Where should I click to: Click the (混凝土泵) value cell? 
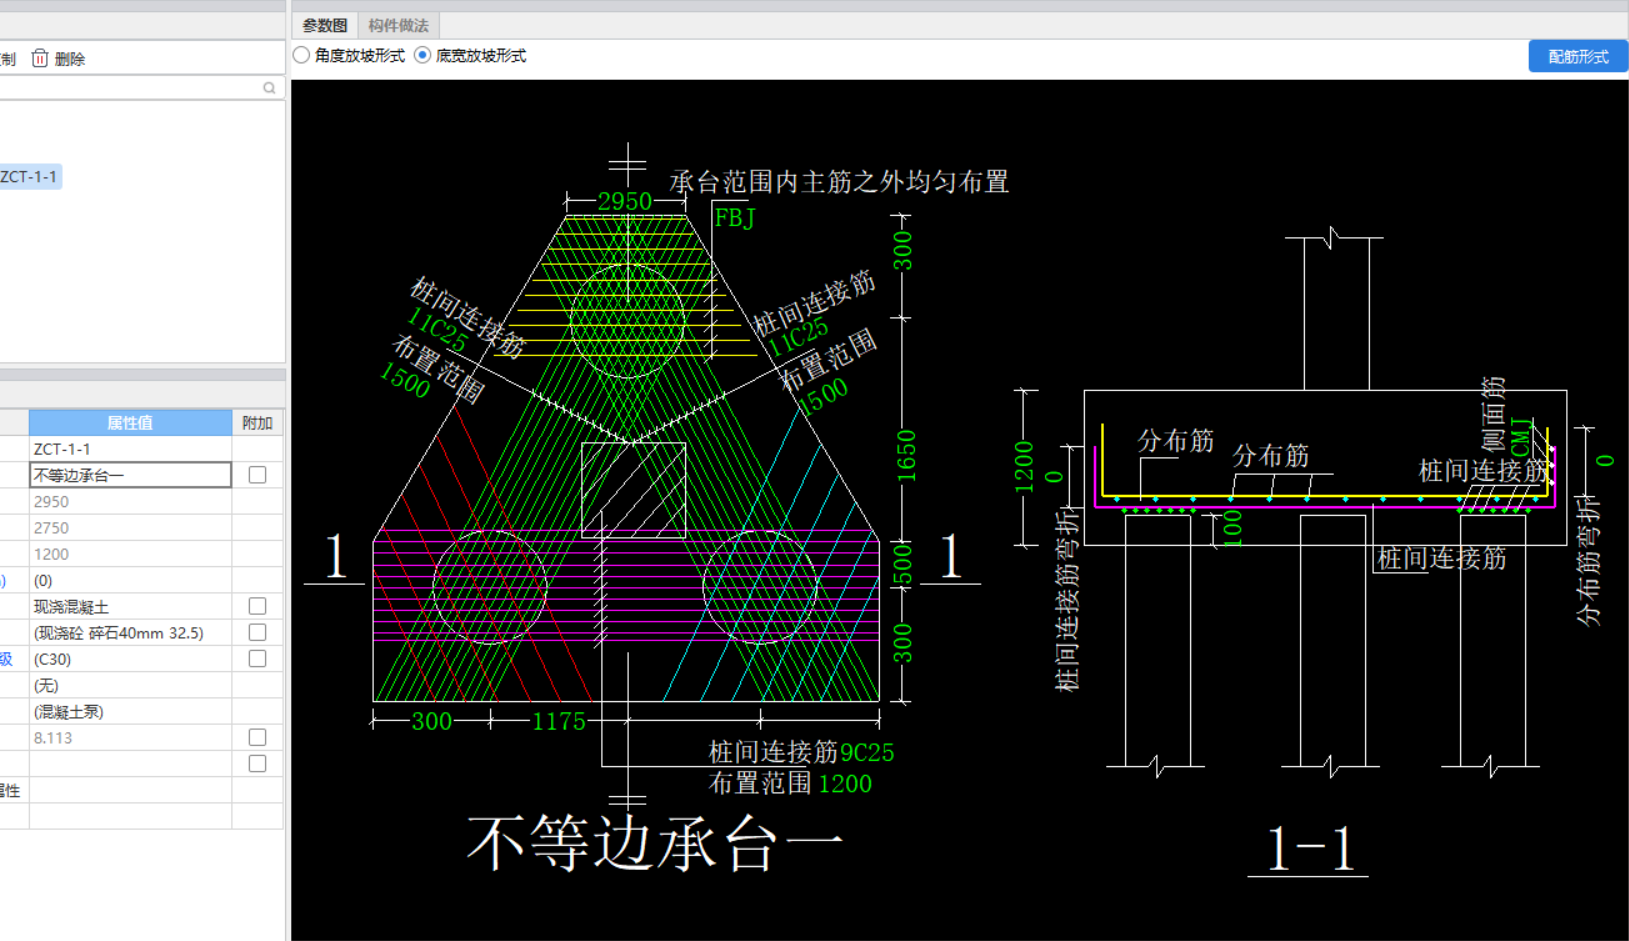coord(130,711)
